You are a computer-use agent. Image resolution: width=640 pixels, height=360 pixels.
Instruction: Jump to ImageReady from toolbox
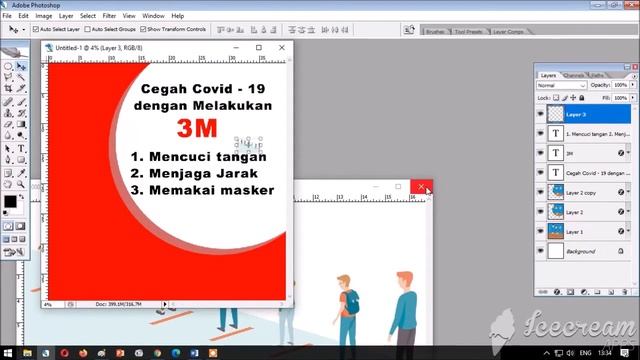14,253
